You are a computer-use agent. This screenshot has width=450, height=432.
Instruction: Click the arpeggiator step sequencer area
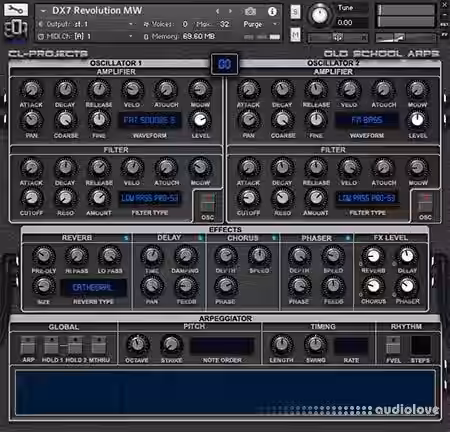tap(226, 393)
